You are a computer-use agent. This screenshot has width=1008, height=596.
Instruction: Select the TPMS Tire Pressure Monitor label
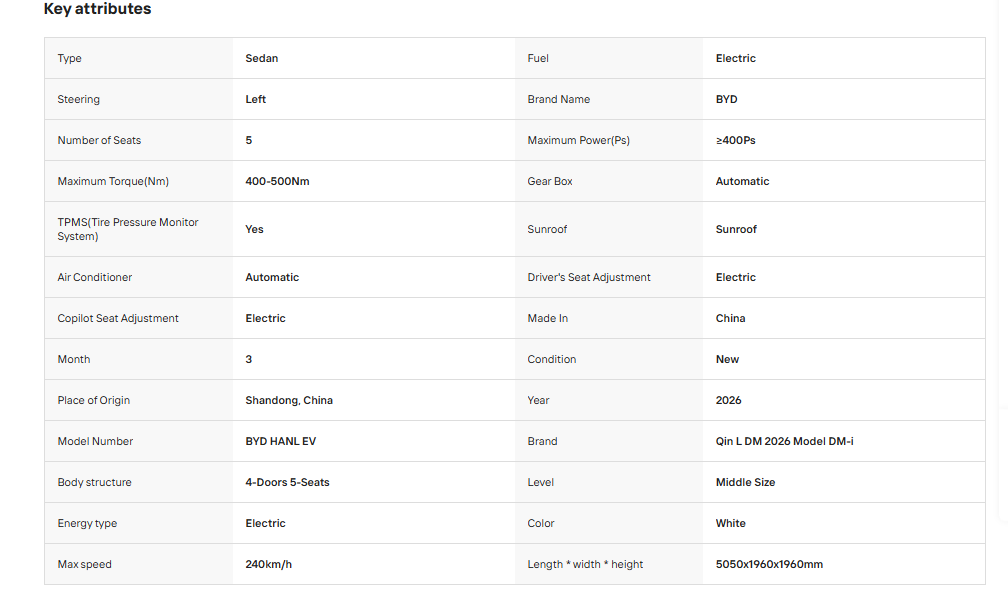pyautogui.click(x=128, y=229)
